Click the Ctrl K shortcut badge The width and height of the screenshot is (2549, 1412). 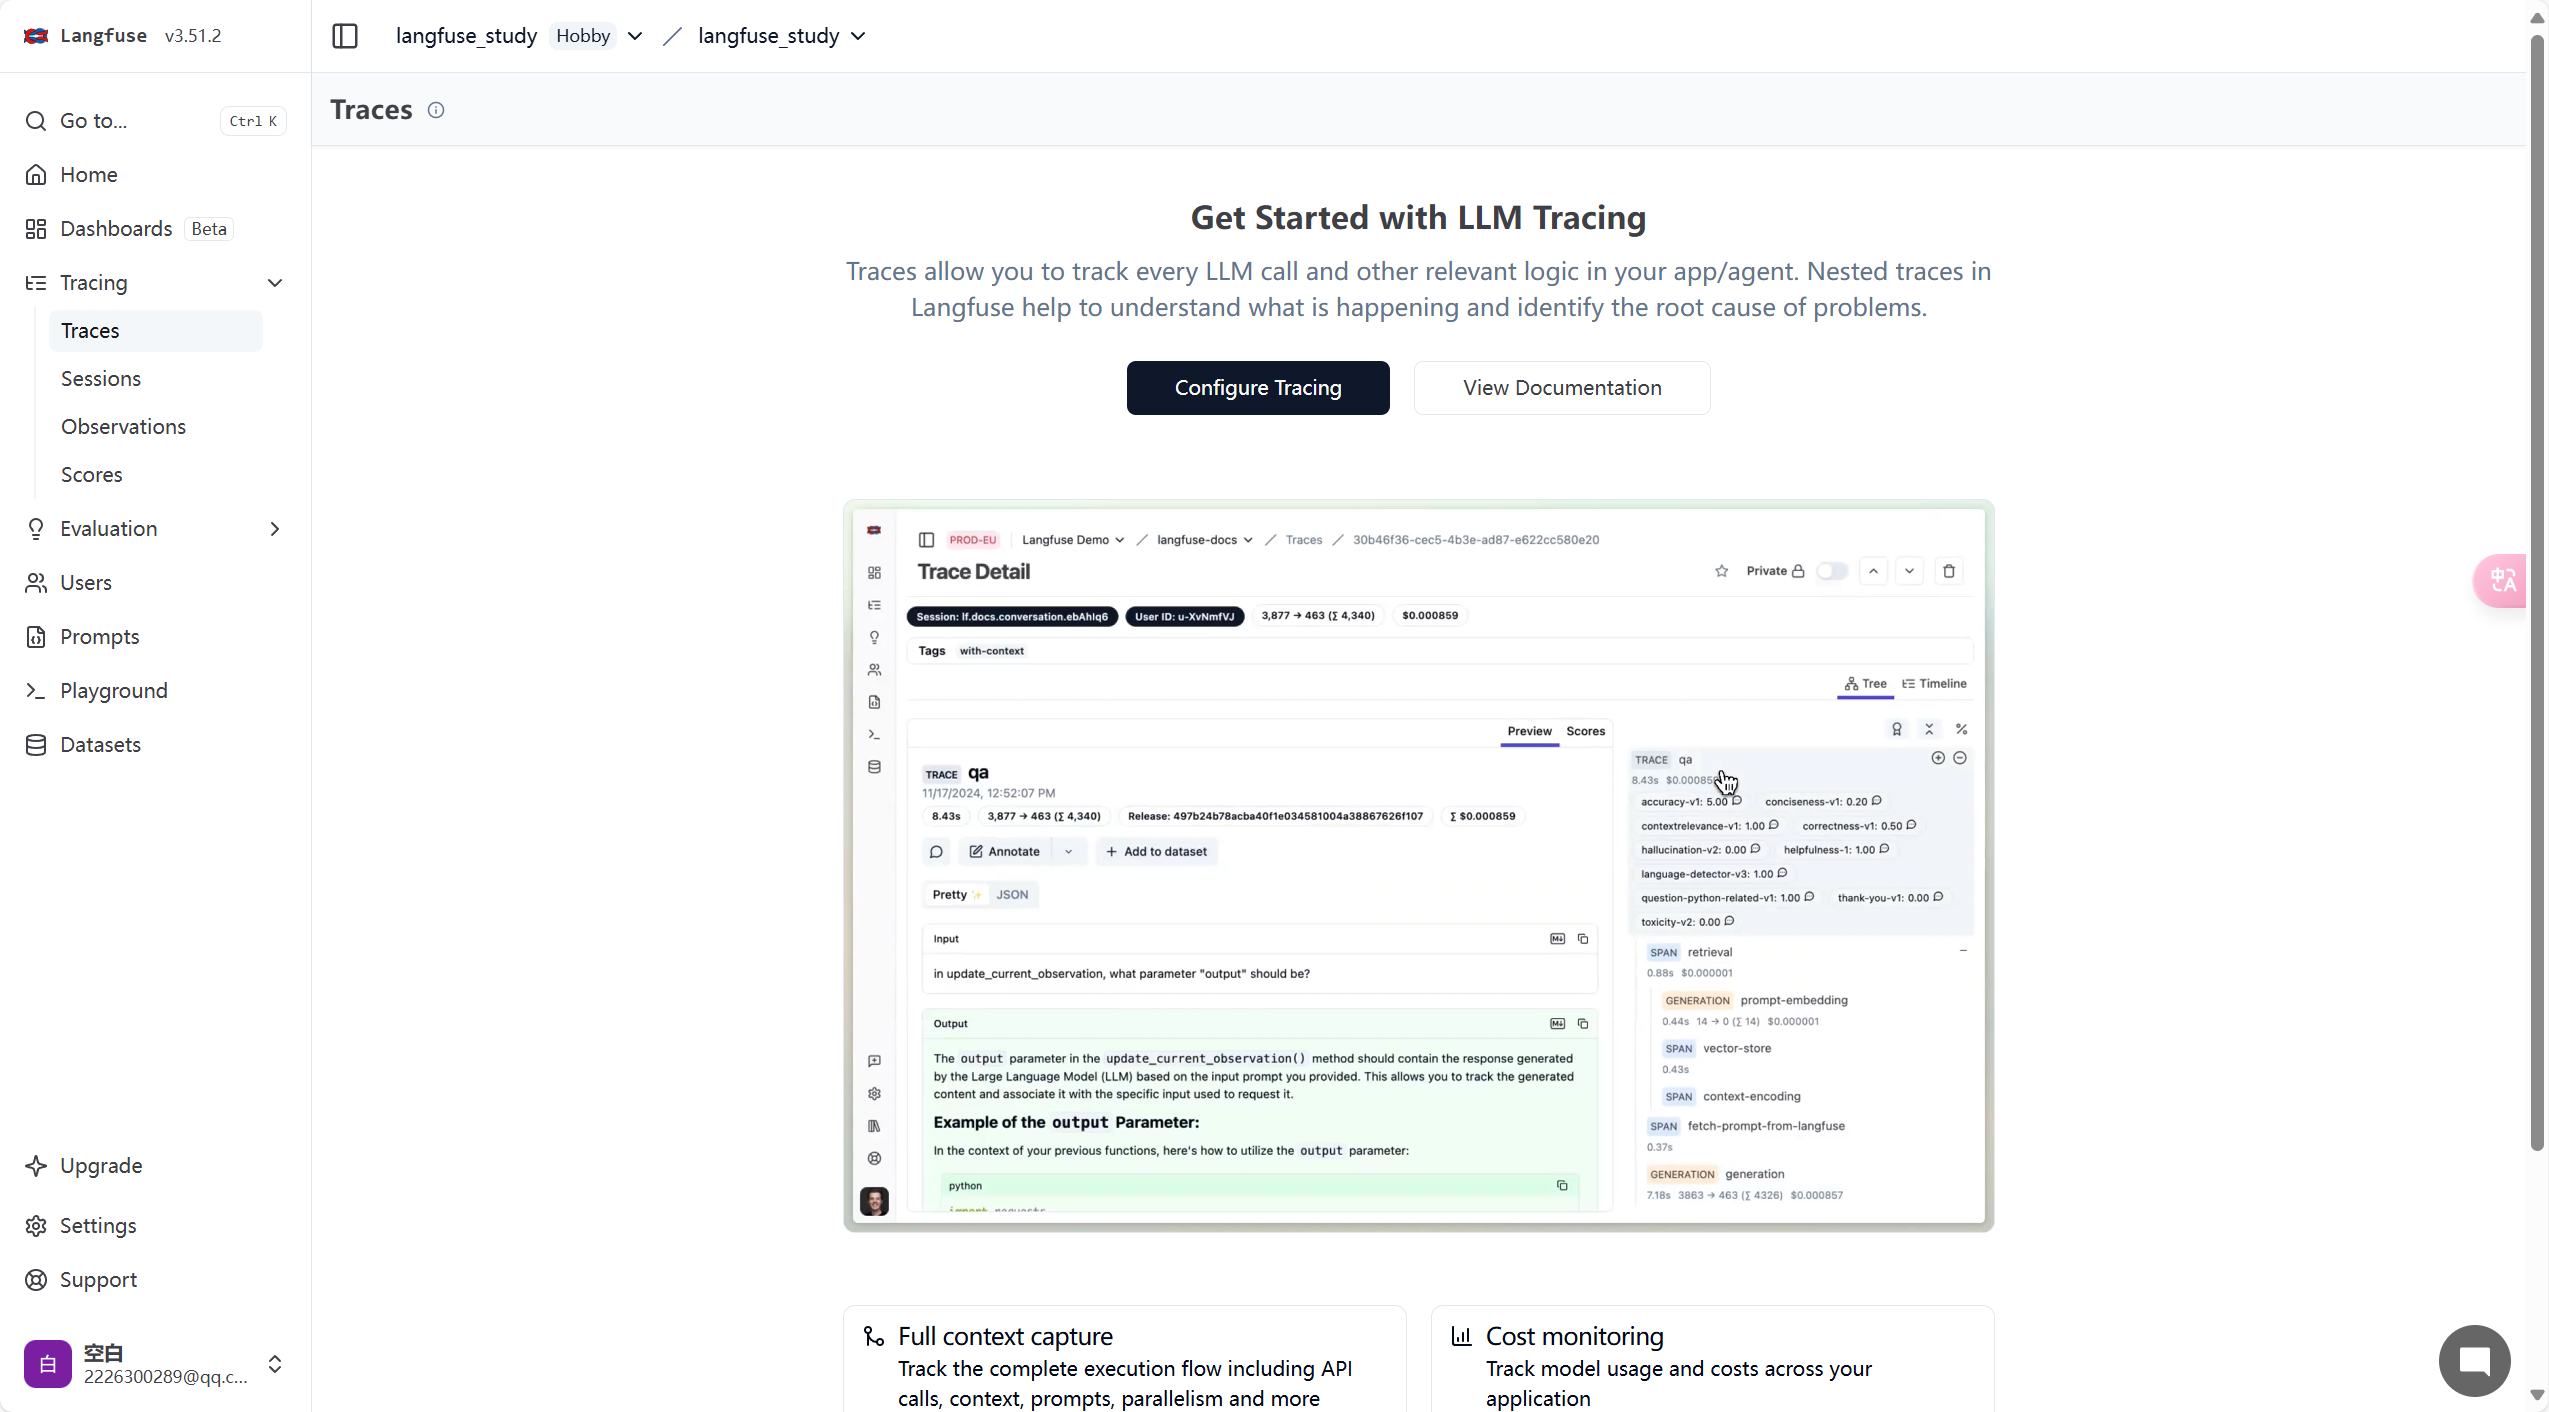253,121
